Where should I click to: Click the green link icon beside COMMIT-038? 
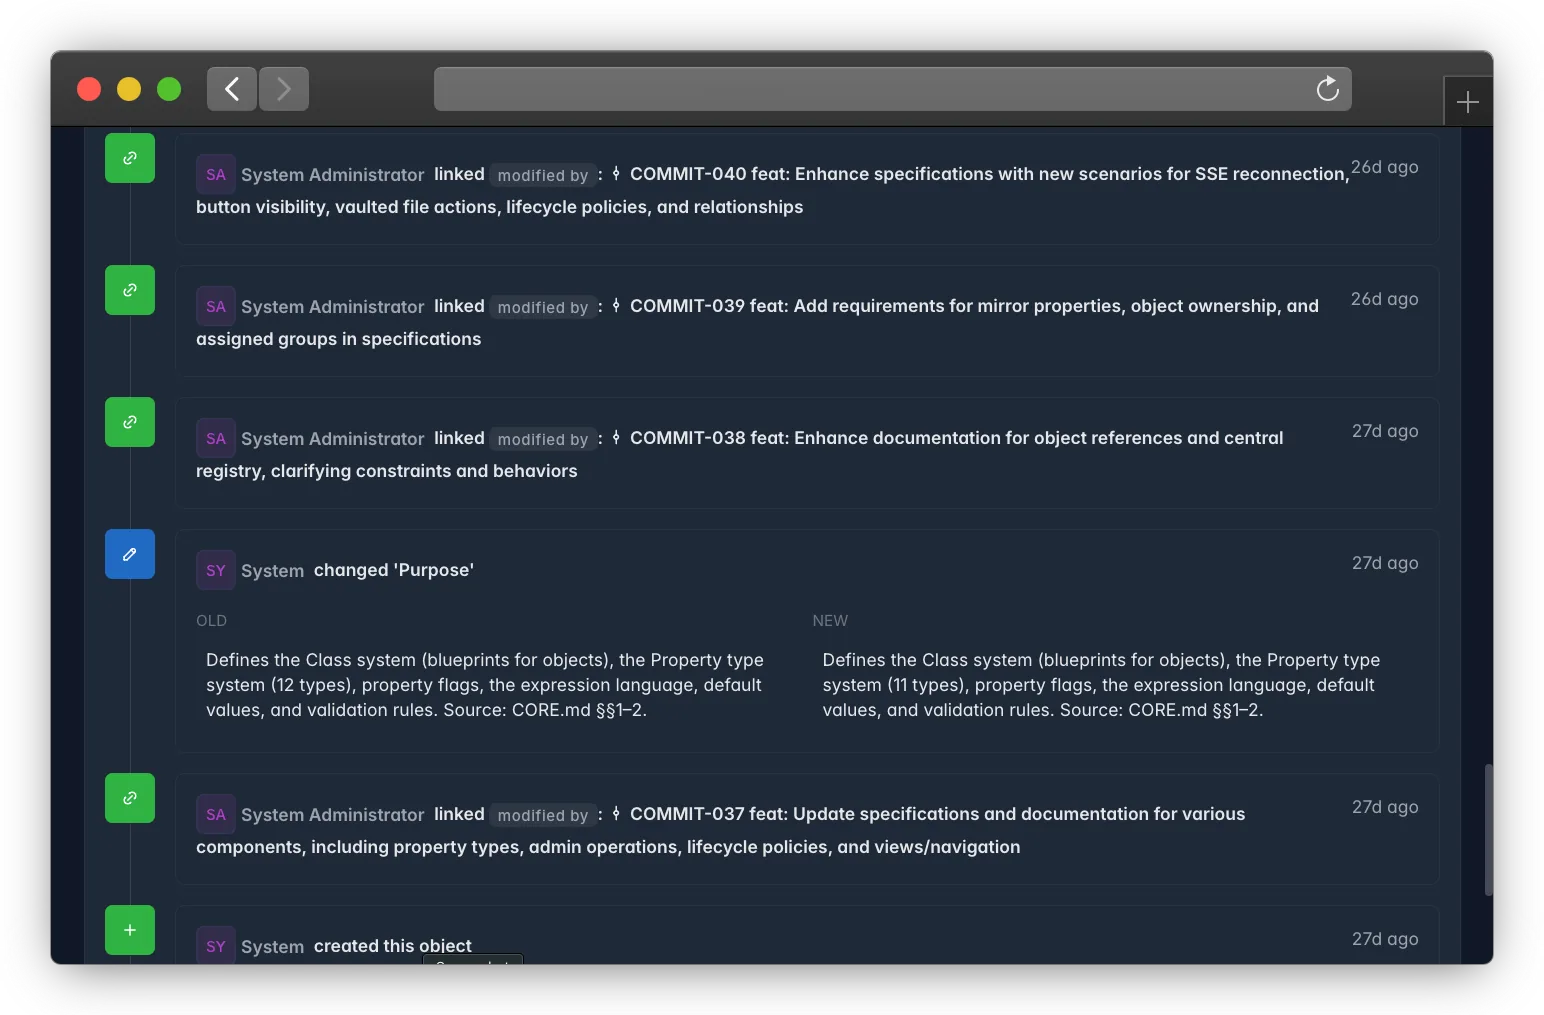130,422
